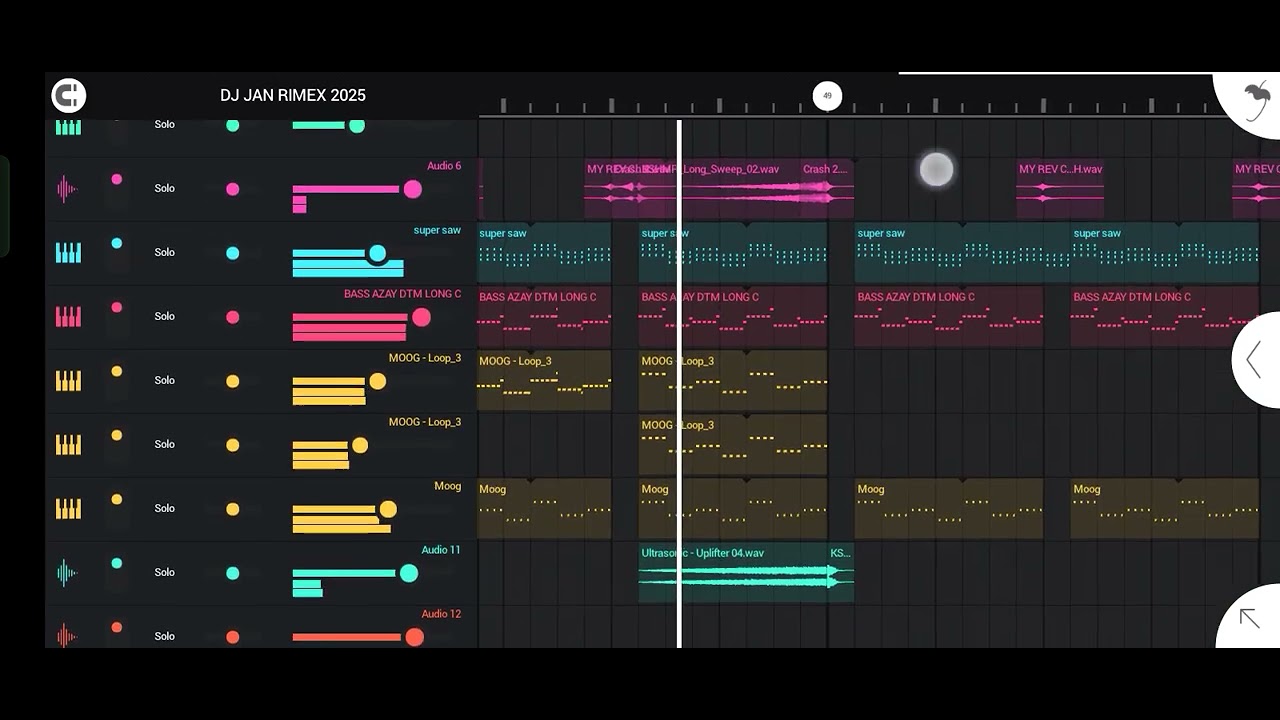Click the Audio 6 pink pan knob

(233, 189)
